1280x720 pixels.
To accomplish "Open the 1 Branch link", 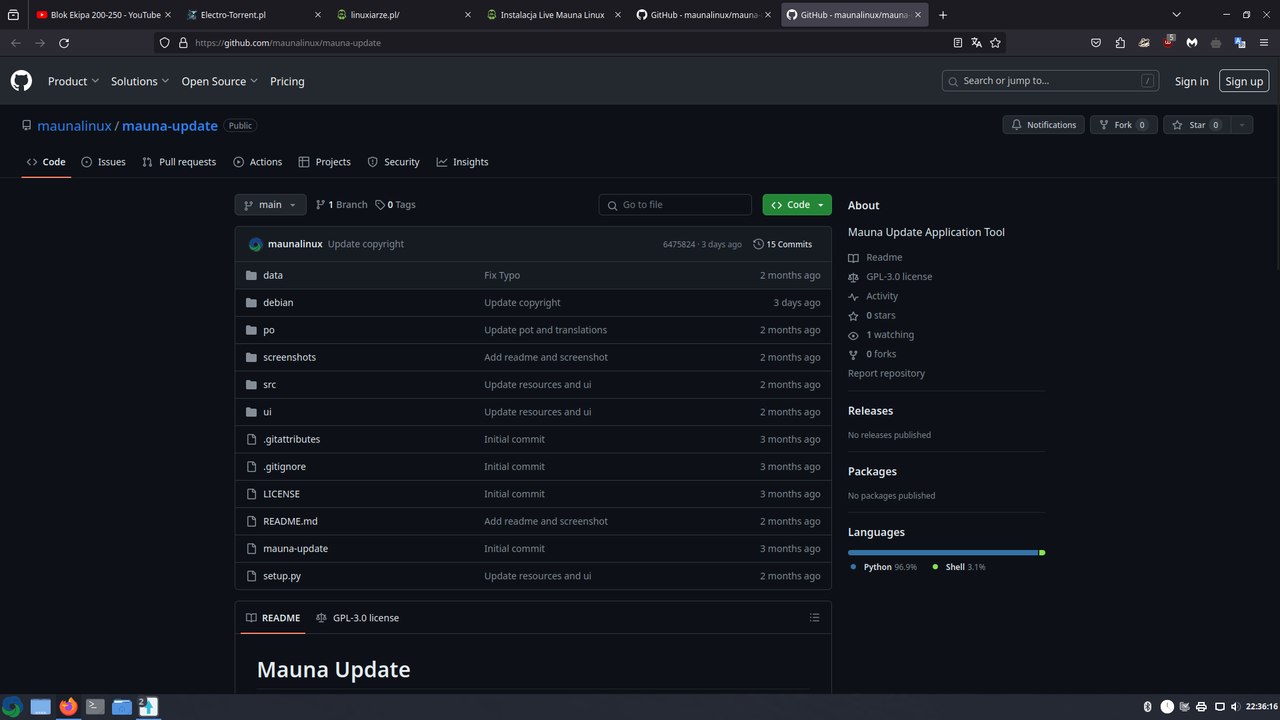I will 342,205.
